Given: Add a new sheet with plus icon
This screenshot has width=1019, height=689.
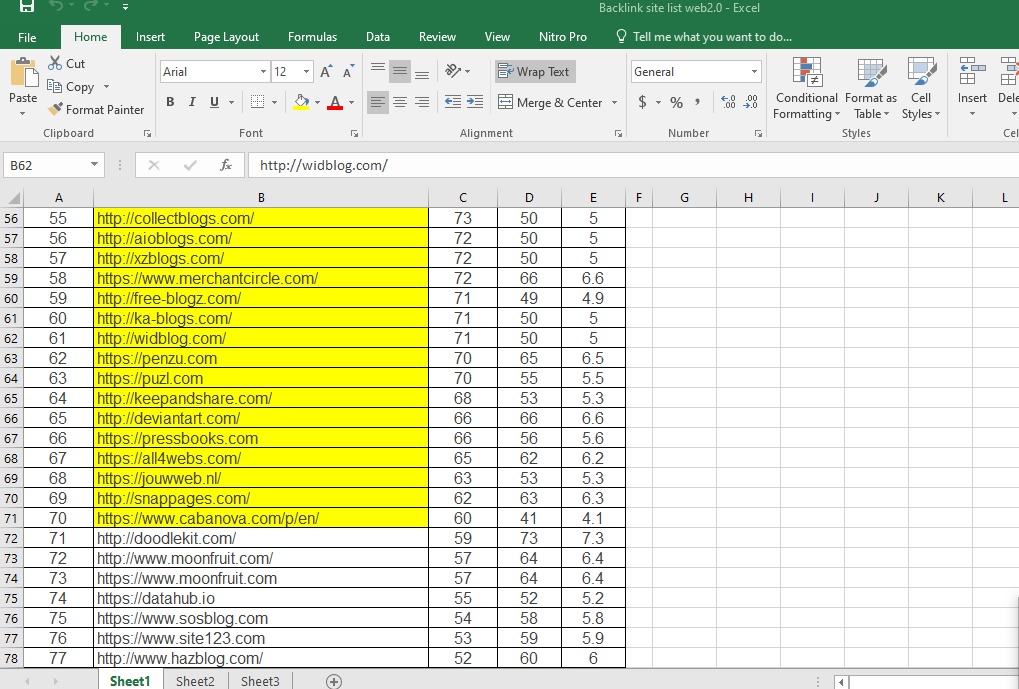Looking at the screenshot, I should coord(334,681).
